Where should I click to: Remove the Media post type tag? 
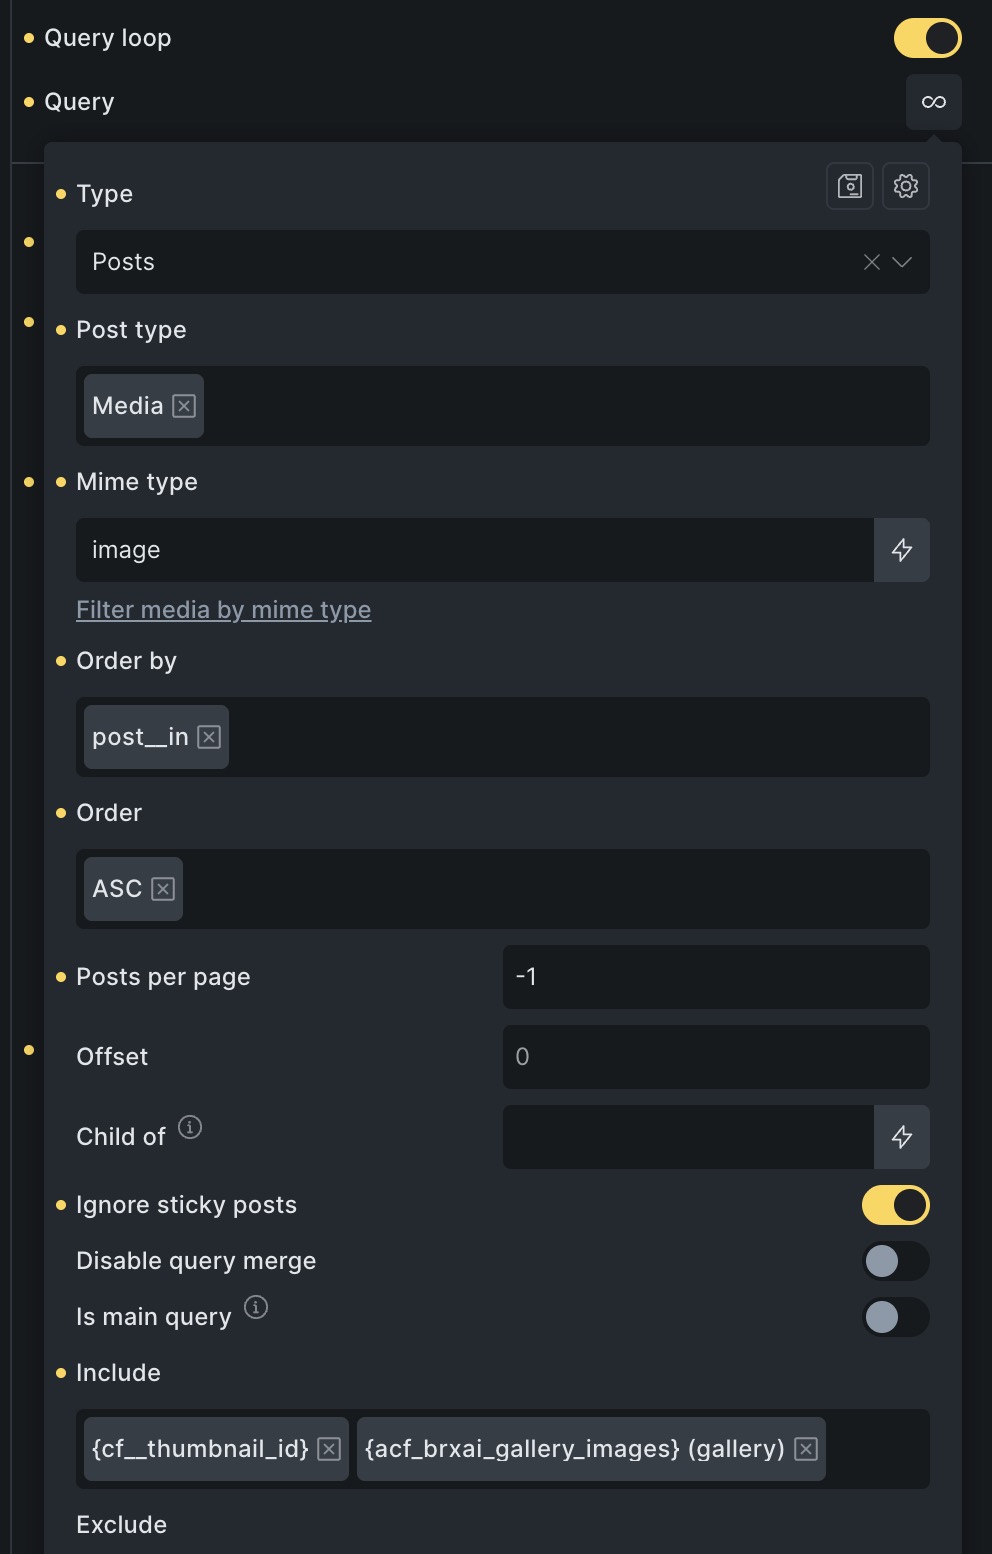click(x=184, y=406)
